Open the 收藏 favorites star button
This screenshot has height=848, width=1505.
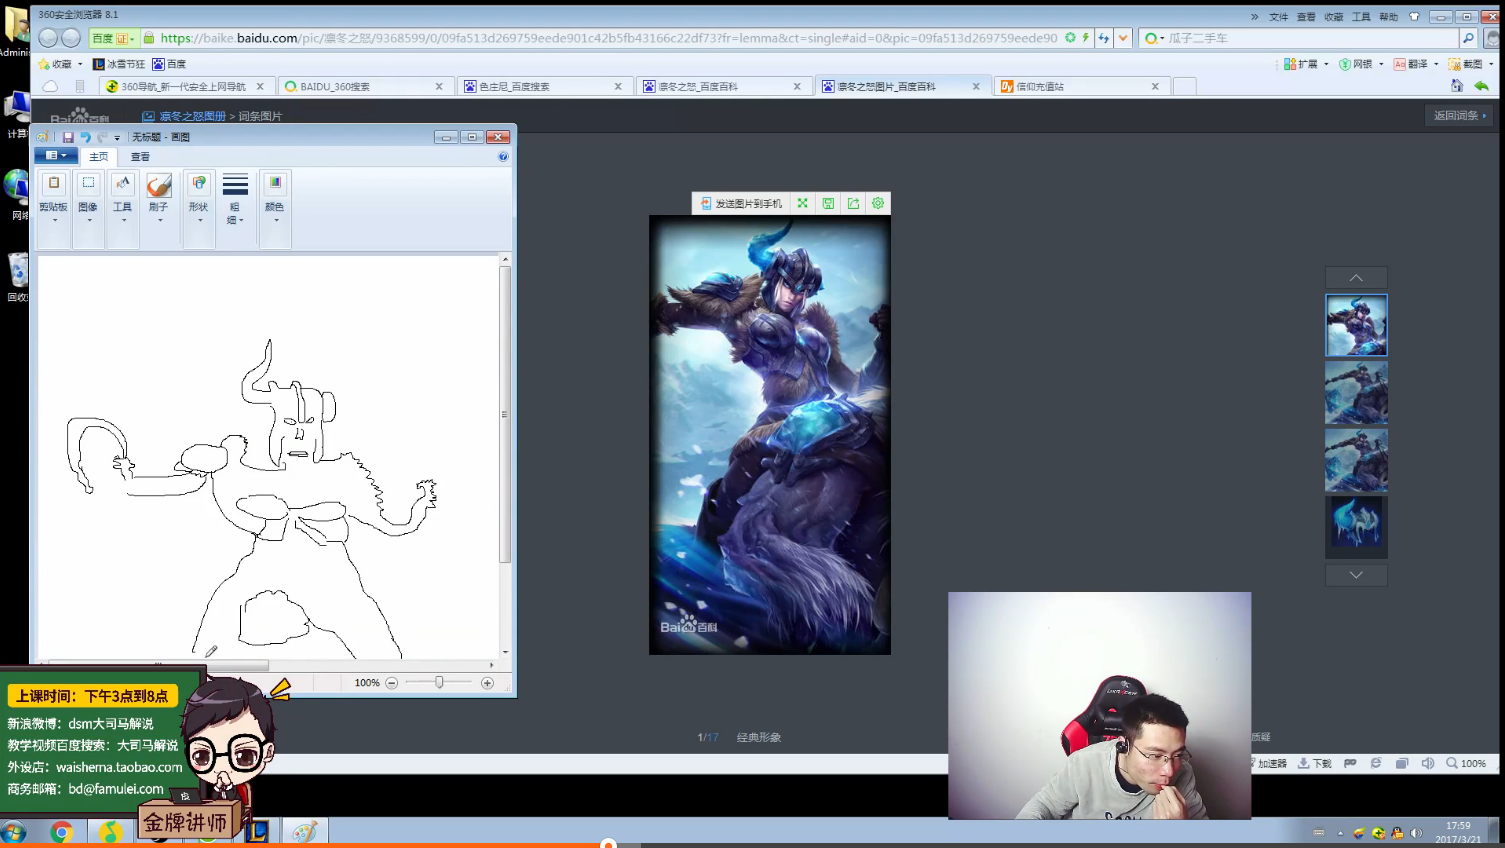click(x=60, y=64)
